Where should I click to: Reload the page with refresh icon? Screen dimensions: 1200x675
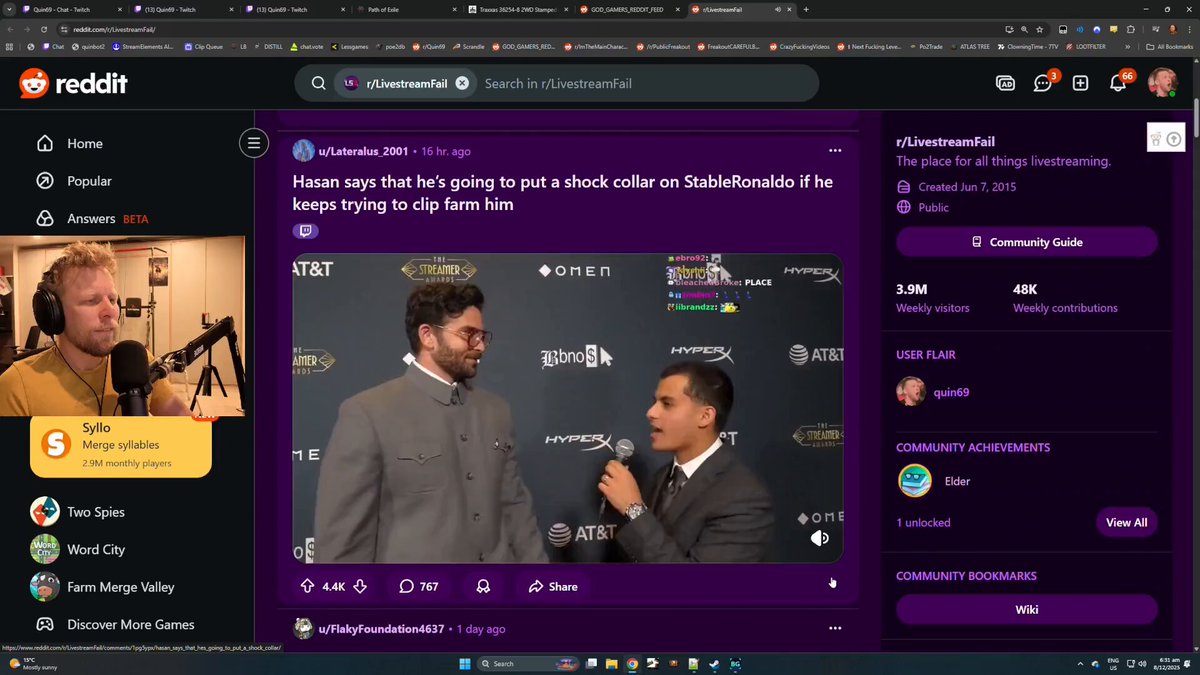42,29
